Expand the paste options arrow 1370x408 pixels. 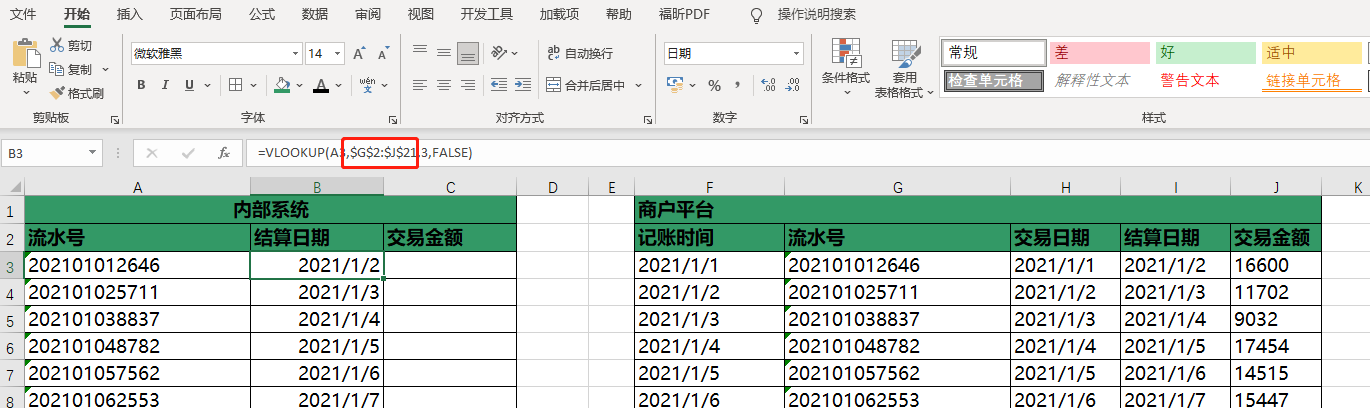pos(26,93)
